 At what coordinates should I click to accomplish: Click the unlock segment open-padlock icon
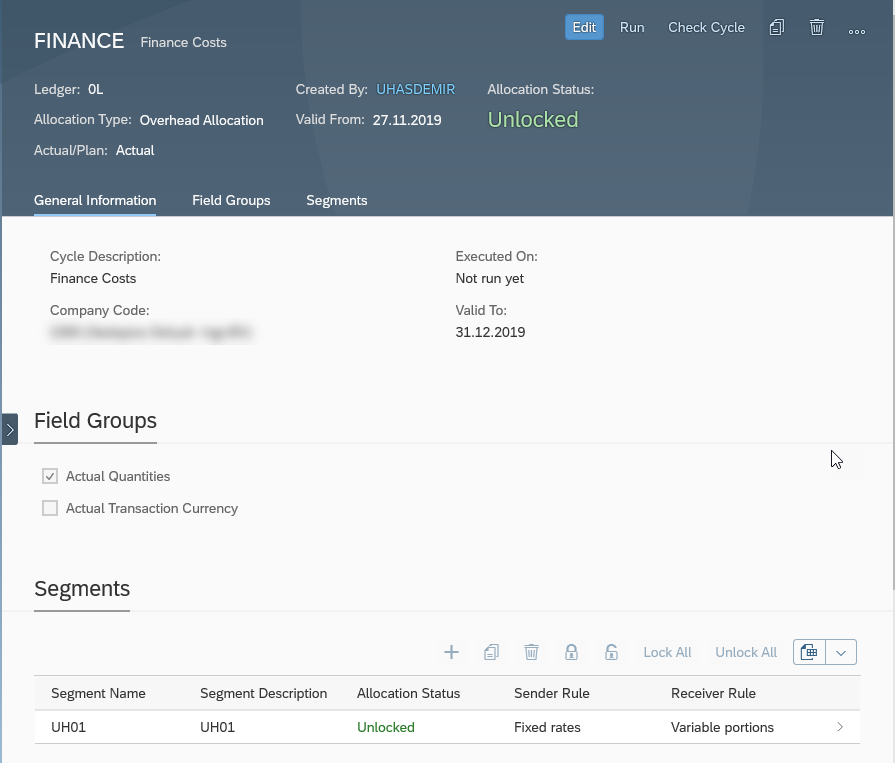tap(611, 652)
